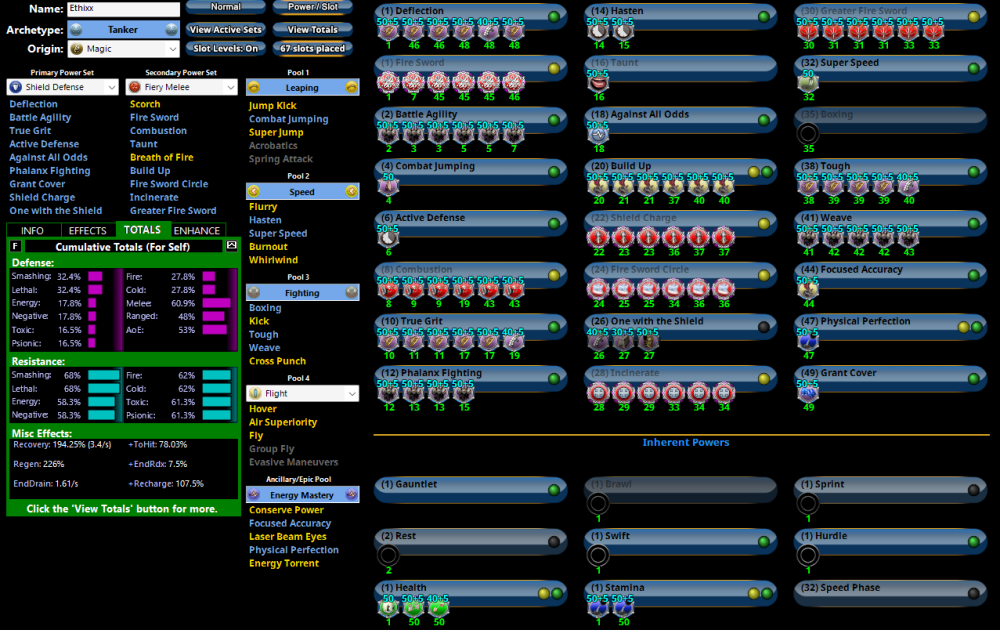
Task: Click the Against All Odds enhancement icon
Action: click(598, 133)
